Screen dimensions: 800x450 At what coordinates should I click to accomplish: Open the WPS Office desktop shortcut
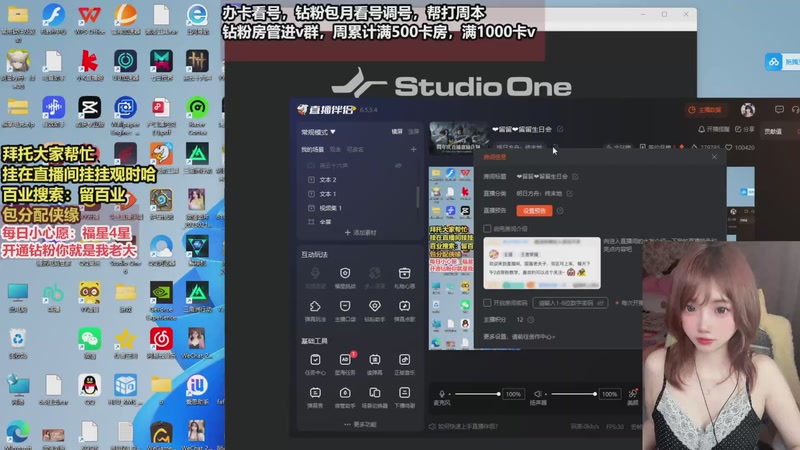point(89,19)
